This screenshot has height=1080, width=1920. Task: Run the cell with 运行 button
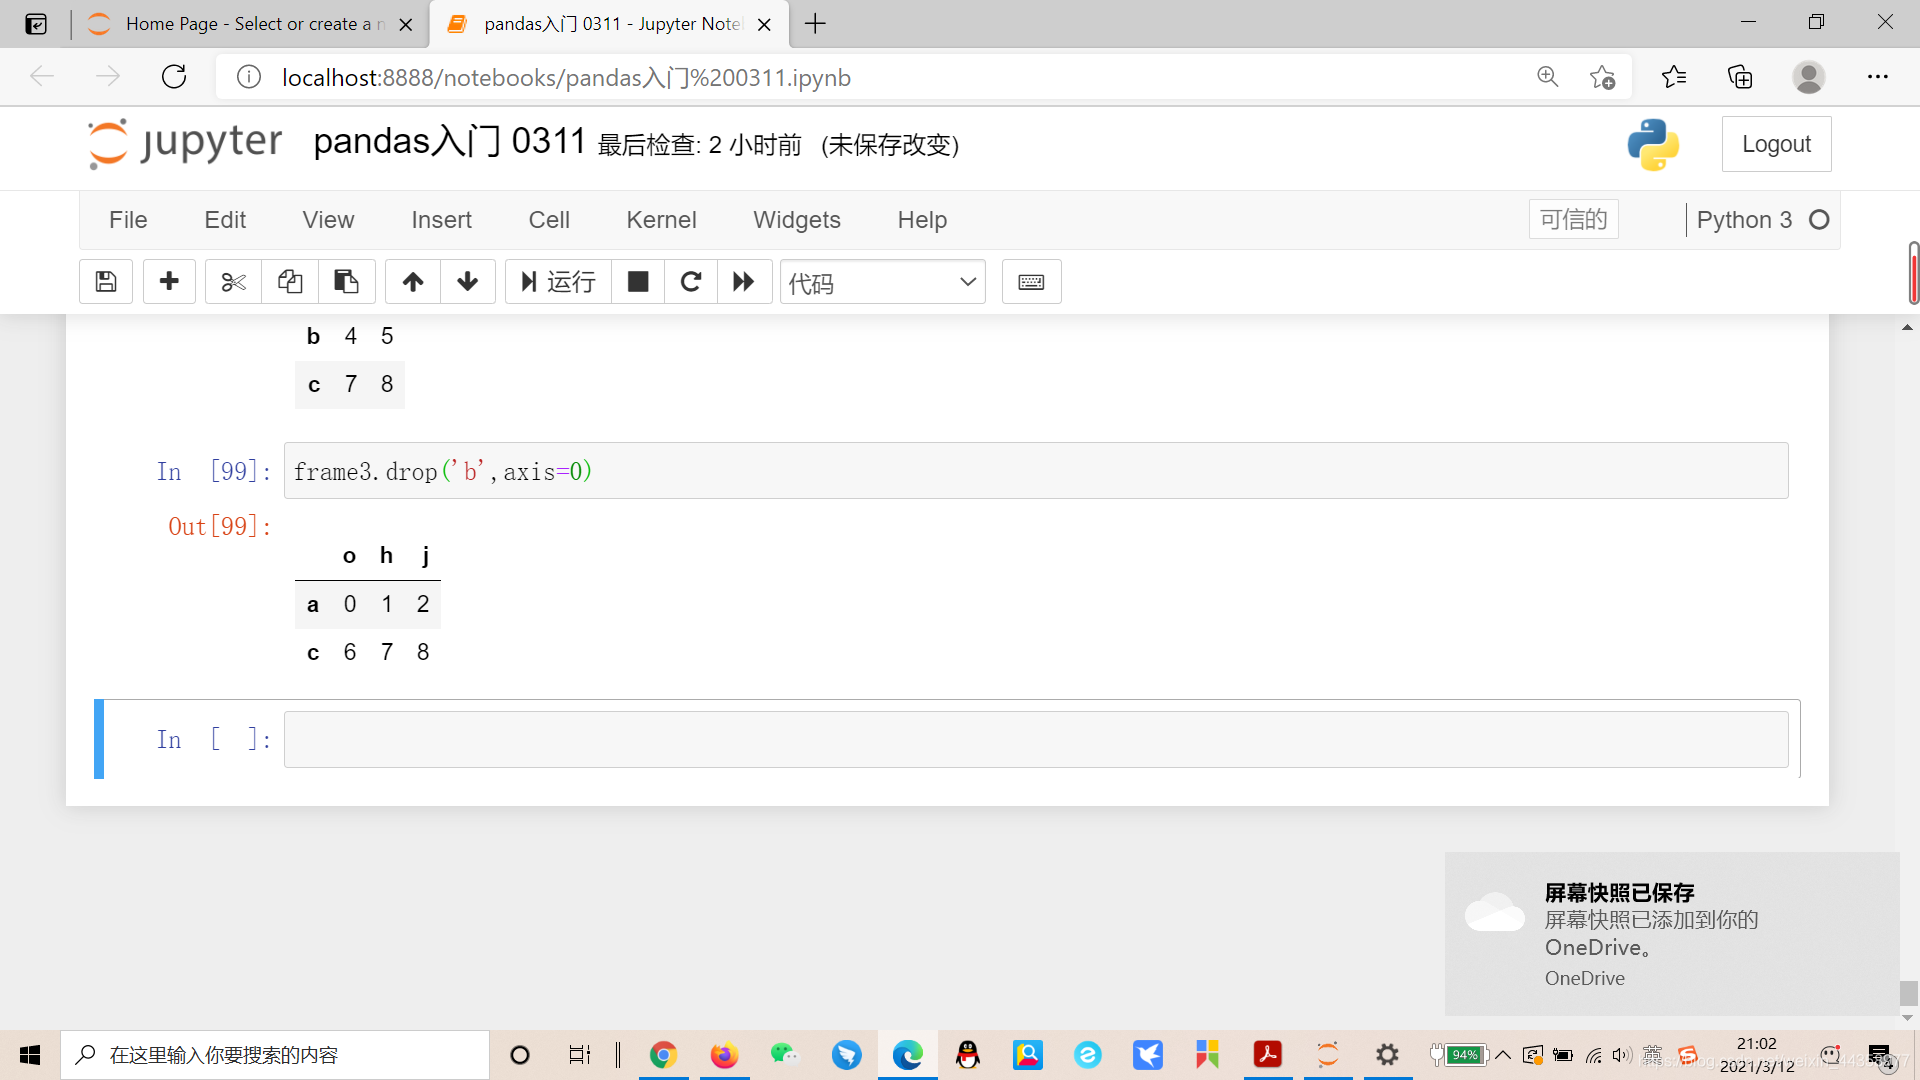click(557, 281)
